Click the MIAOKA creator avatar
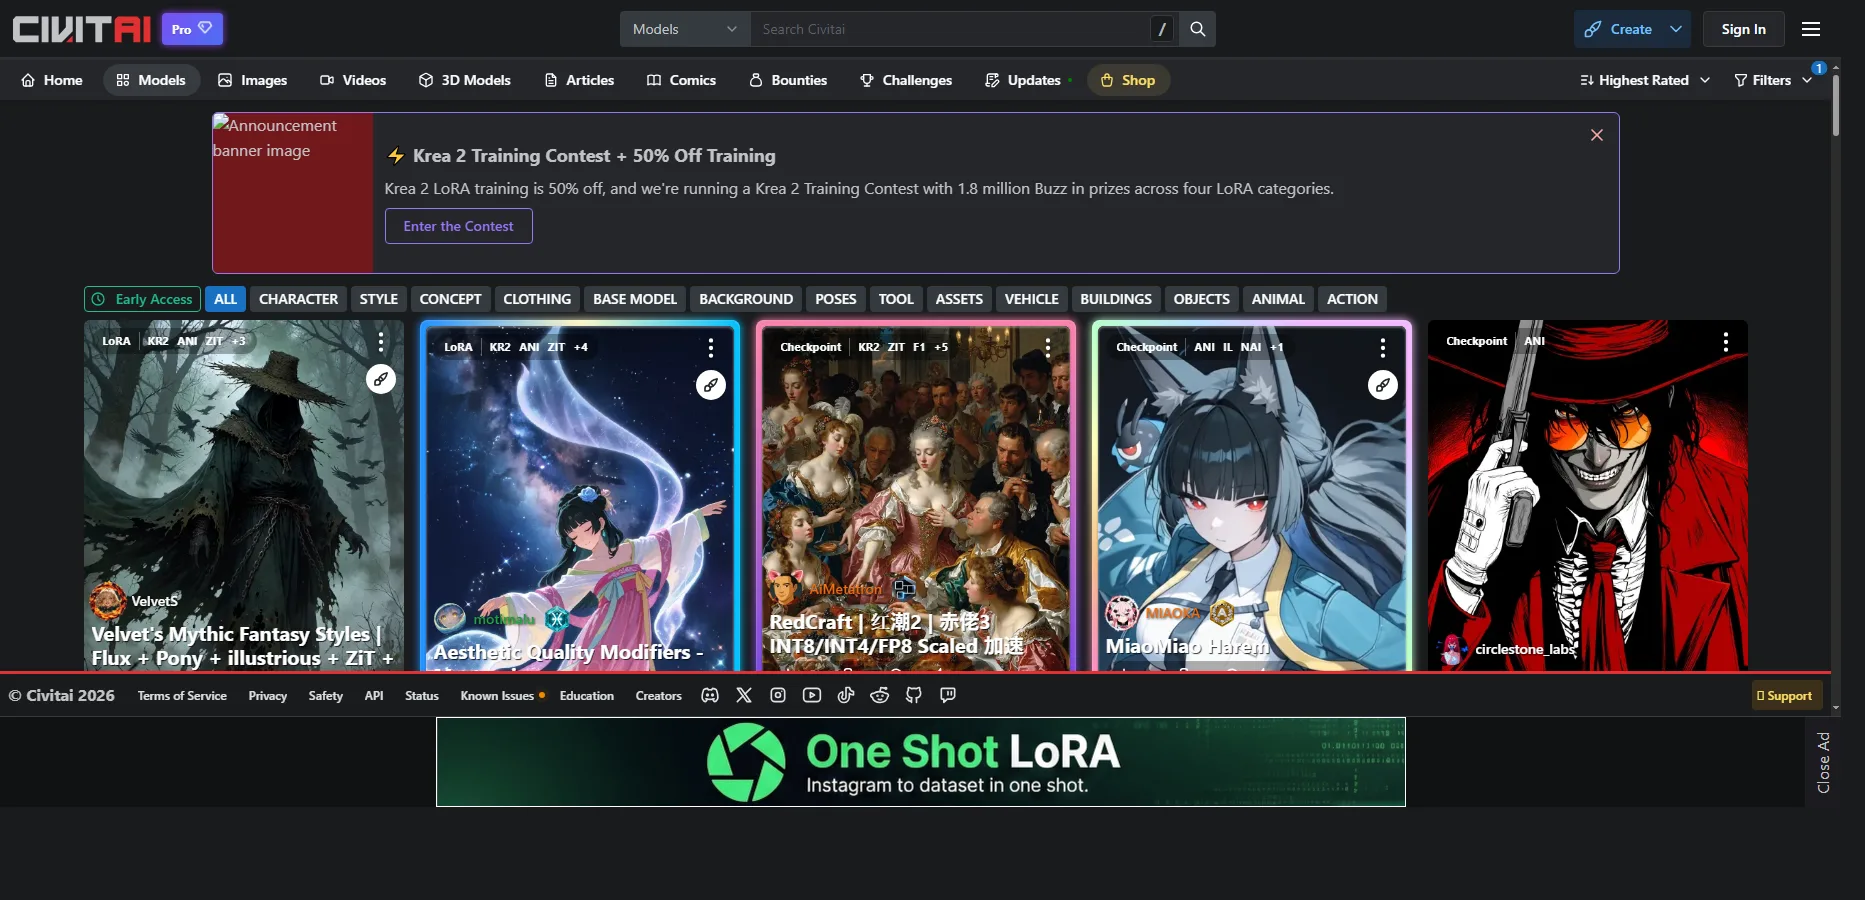This screenshot has height=900, width=1865. click(1122, 613)
